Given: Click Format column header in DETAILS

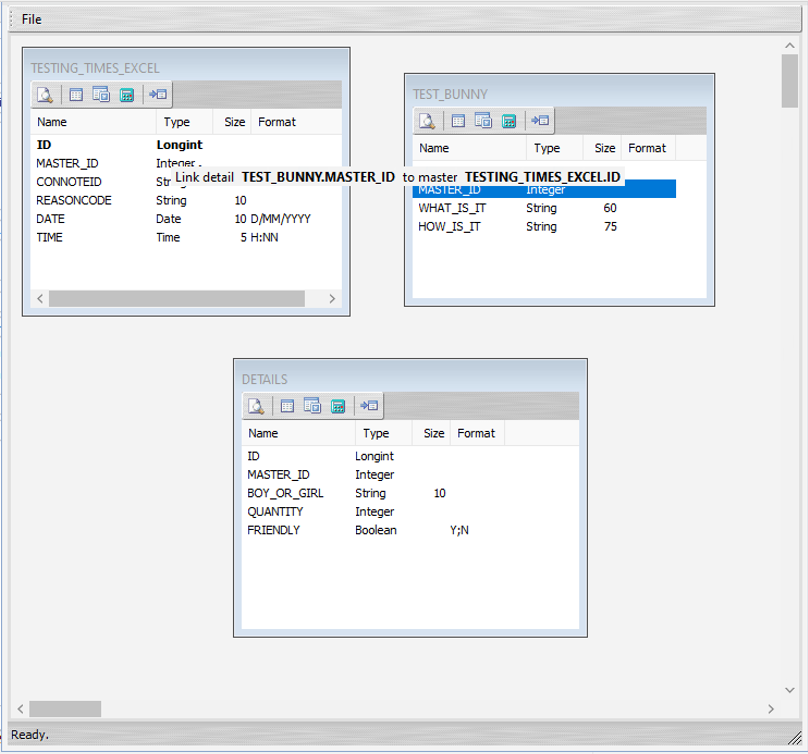Looking at the screenshot, I should click(477, 433).
